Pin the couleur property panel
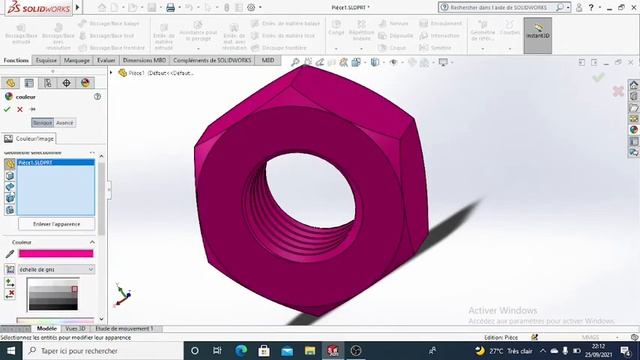Screen dimensions: 640x360 [33, 109]
